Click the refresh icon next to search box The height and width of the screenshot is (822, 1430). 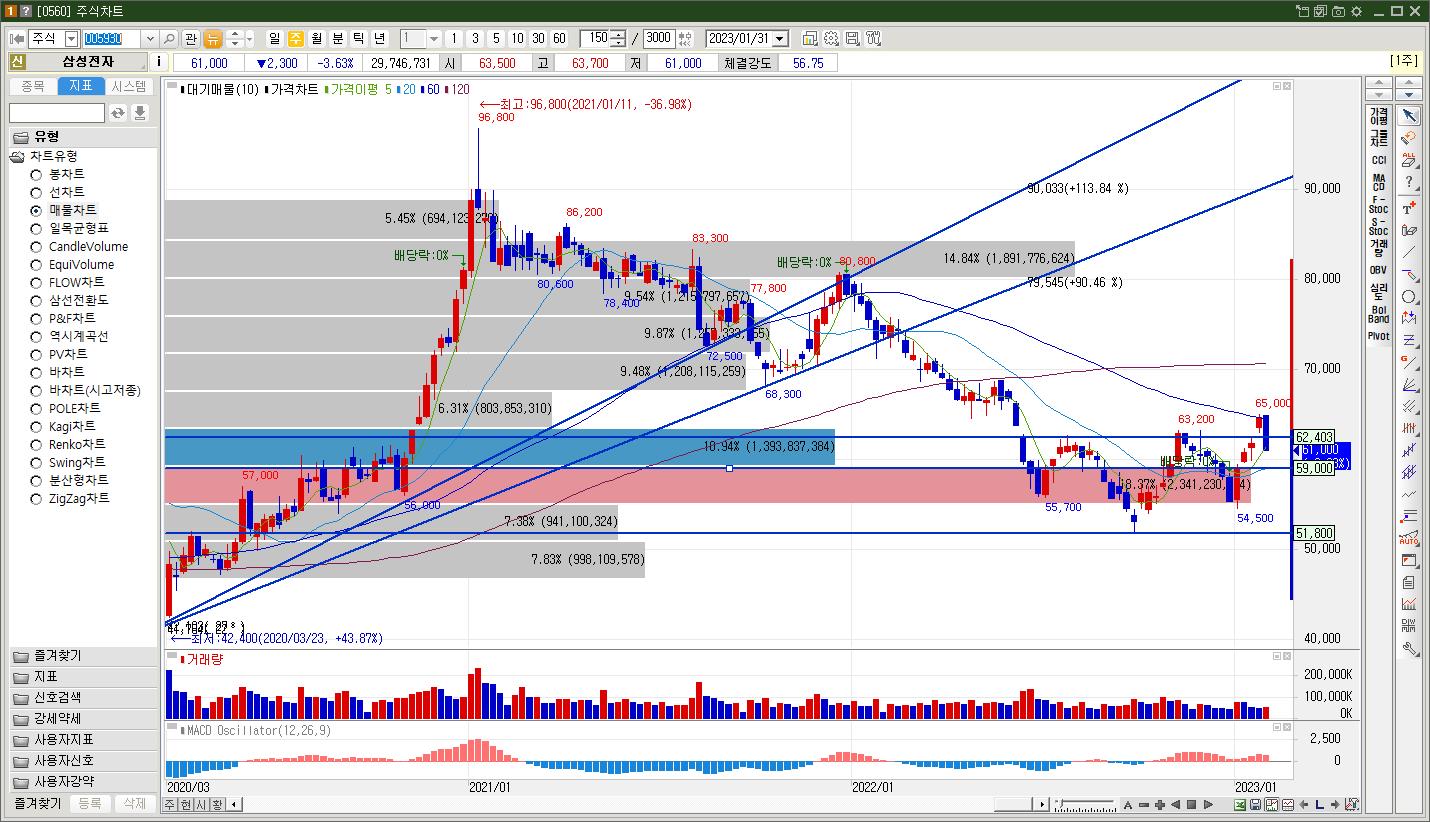coord(118,113)
